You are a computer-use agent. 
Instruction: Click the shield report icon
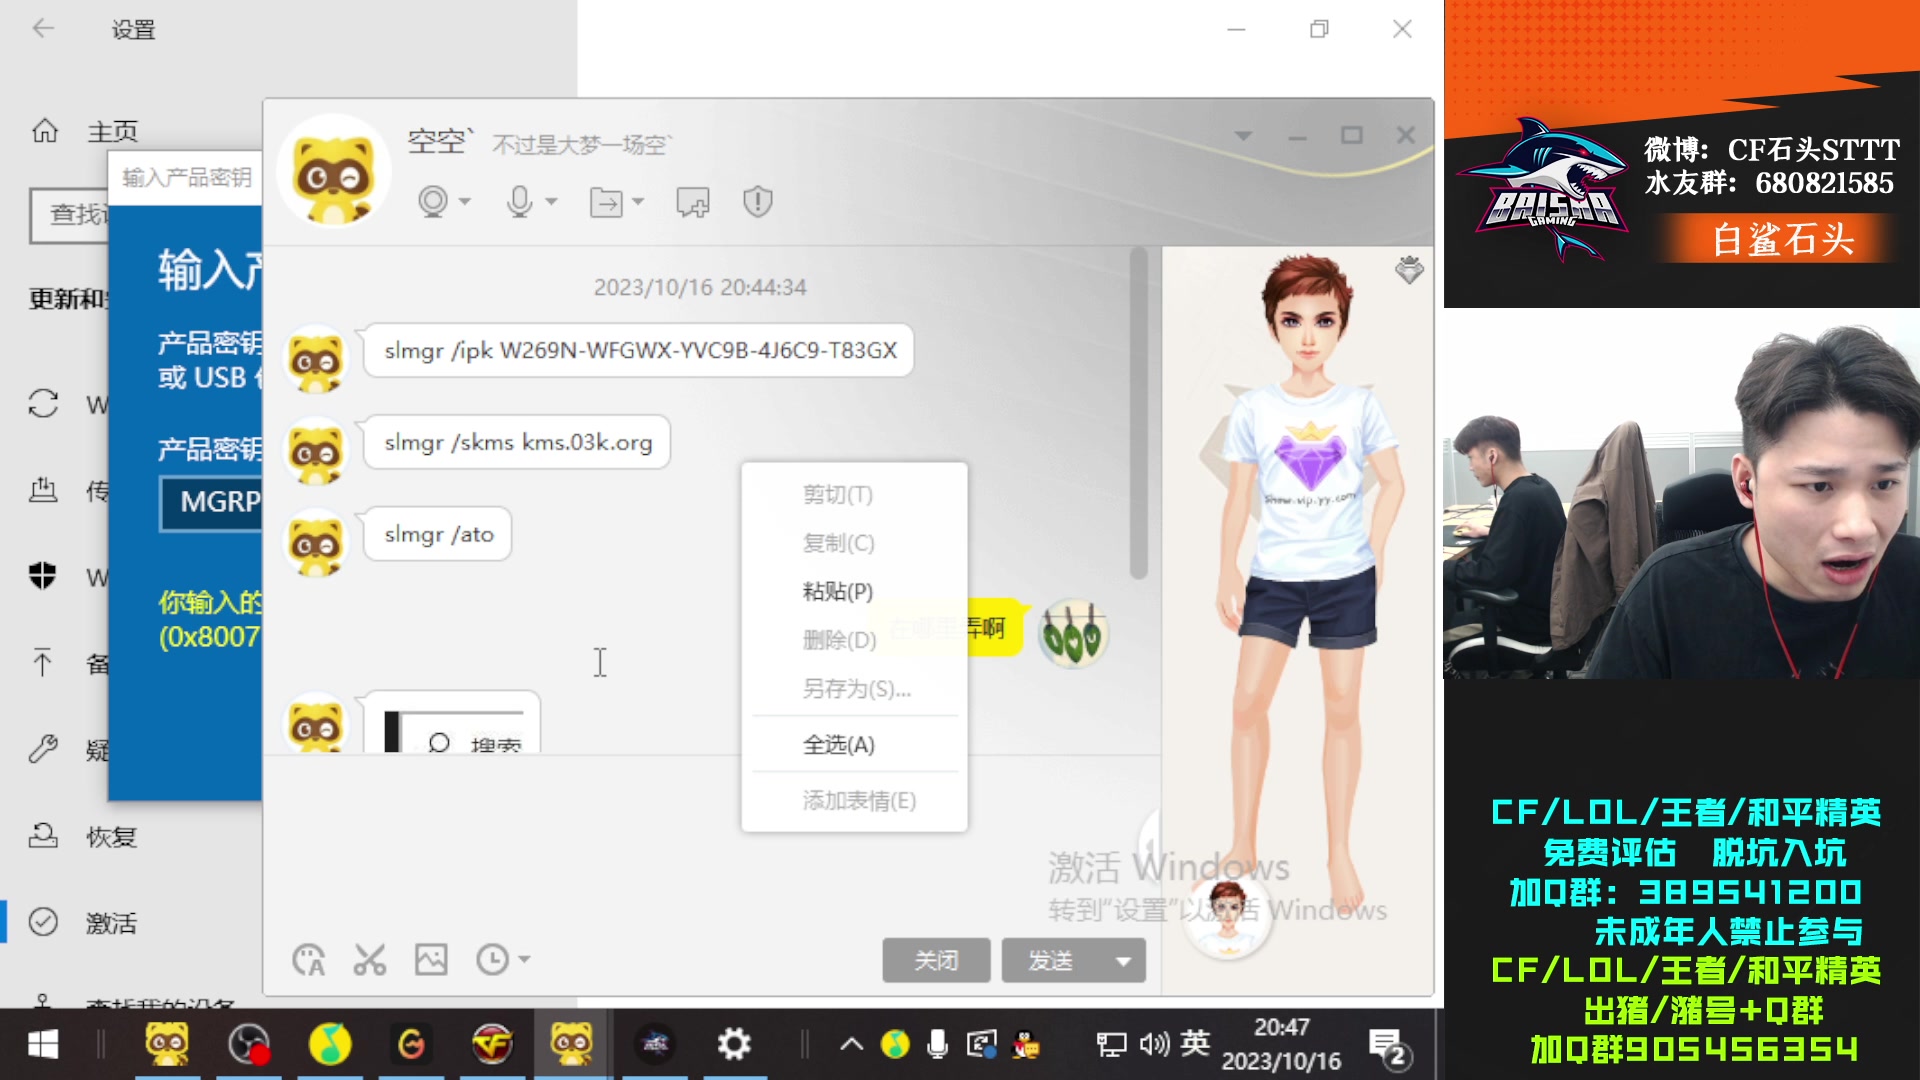758,202
